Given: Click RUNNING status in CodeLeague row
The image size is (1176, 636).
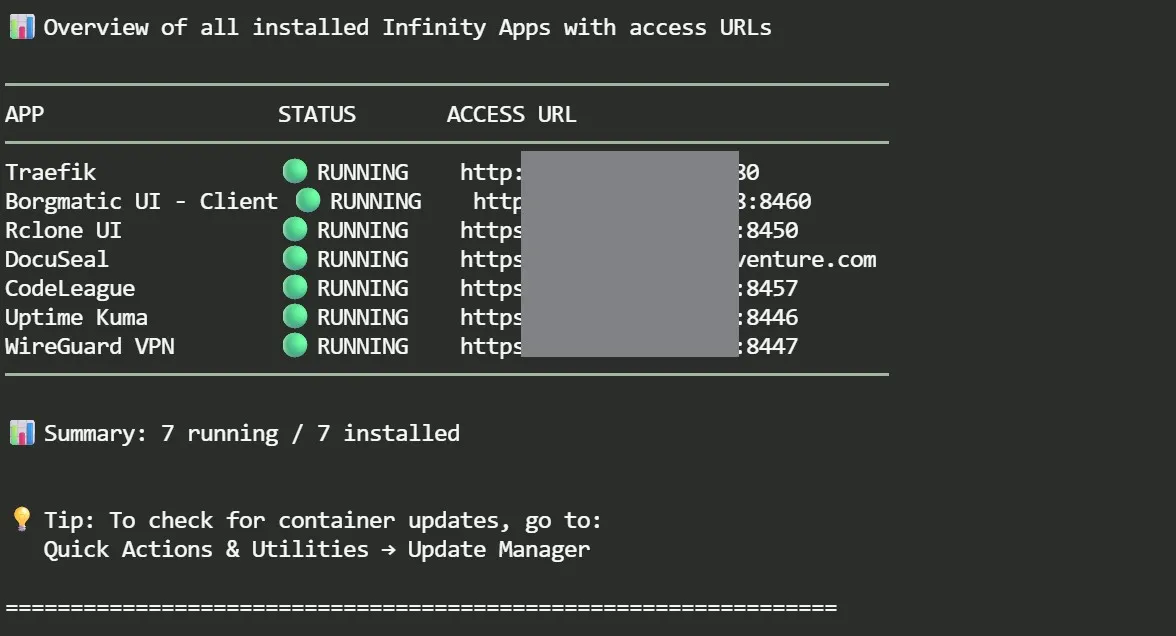Looking at the screenshot, I should tap(362, 289).
